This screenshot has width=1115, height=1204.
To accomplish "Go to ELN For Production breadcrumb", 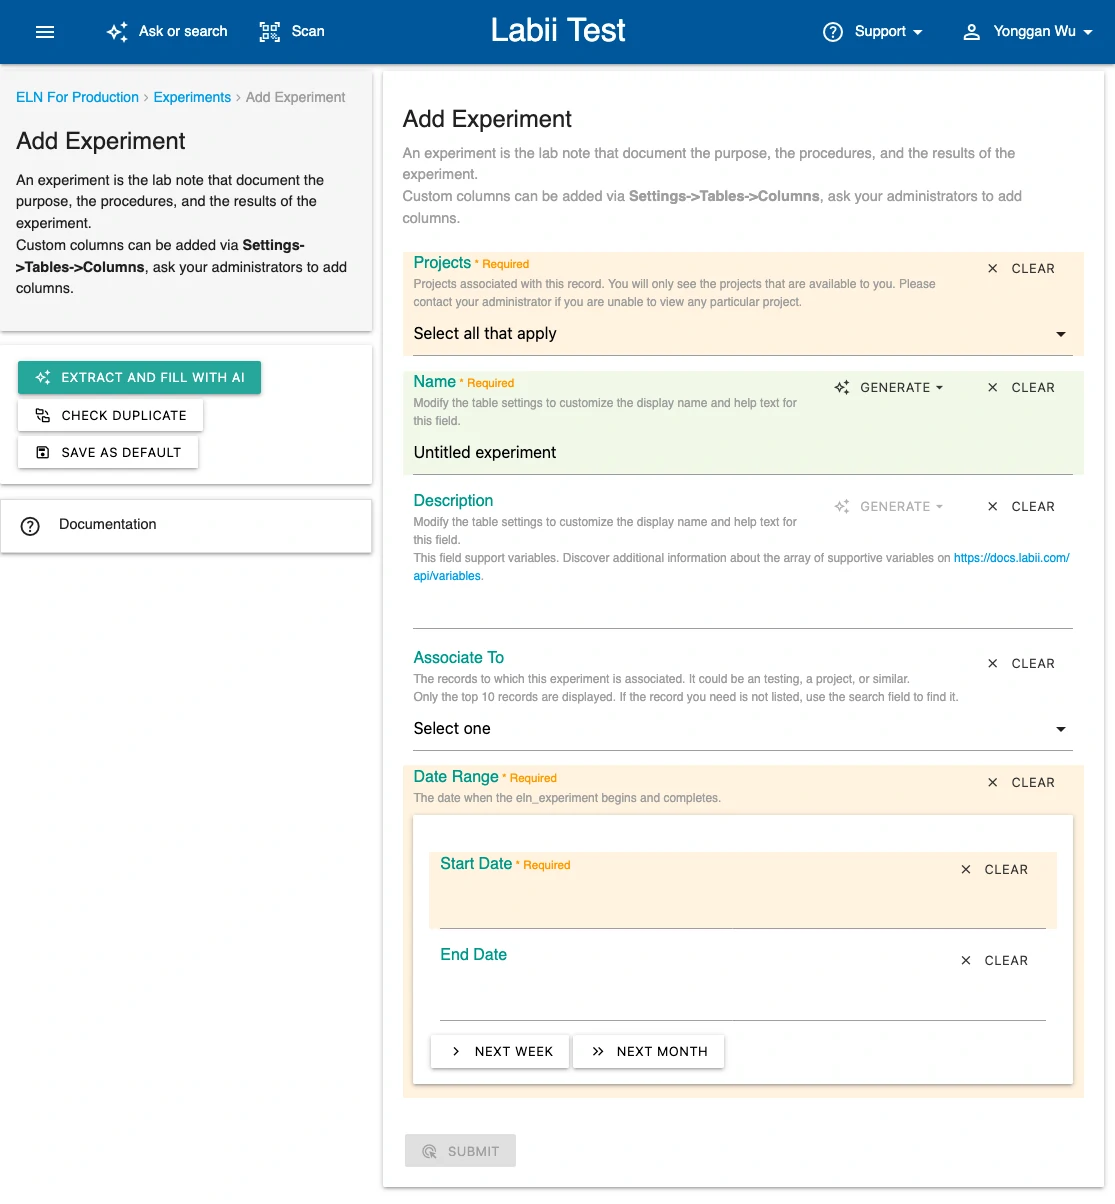I will tap(77, 97).
